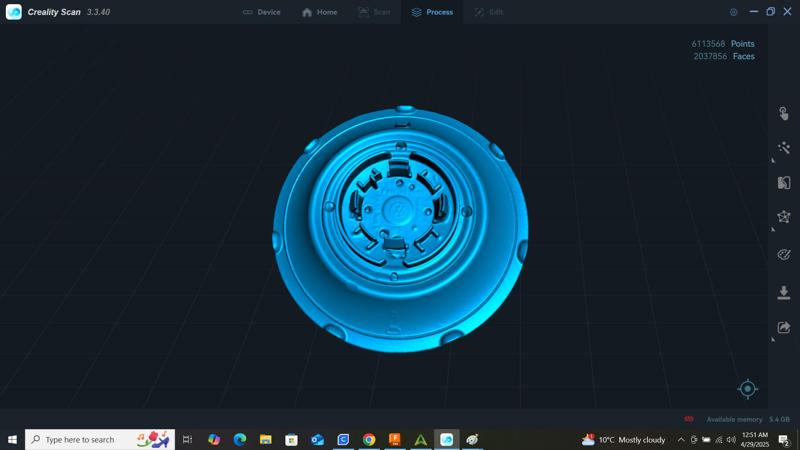Launch Copilot from the taskbar
800x450 pixels.
[x=214, y=439]
